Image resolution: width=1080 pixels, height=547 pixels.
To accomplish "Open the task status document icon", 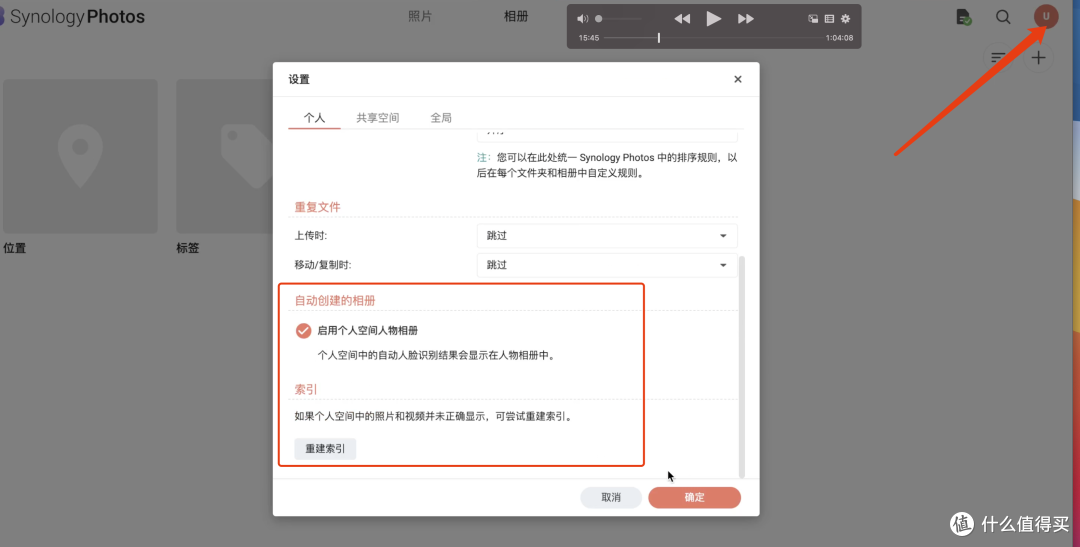I will pyautogui.click(x=963, y=17).
